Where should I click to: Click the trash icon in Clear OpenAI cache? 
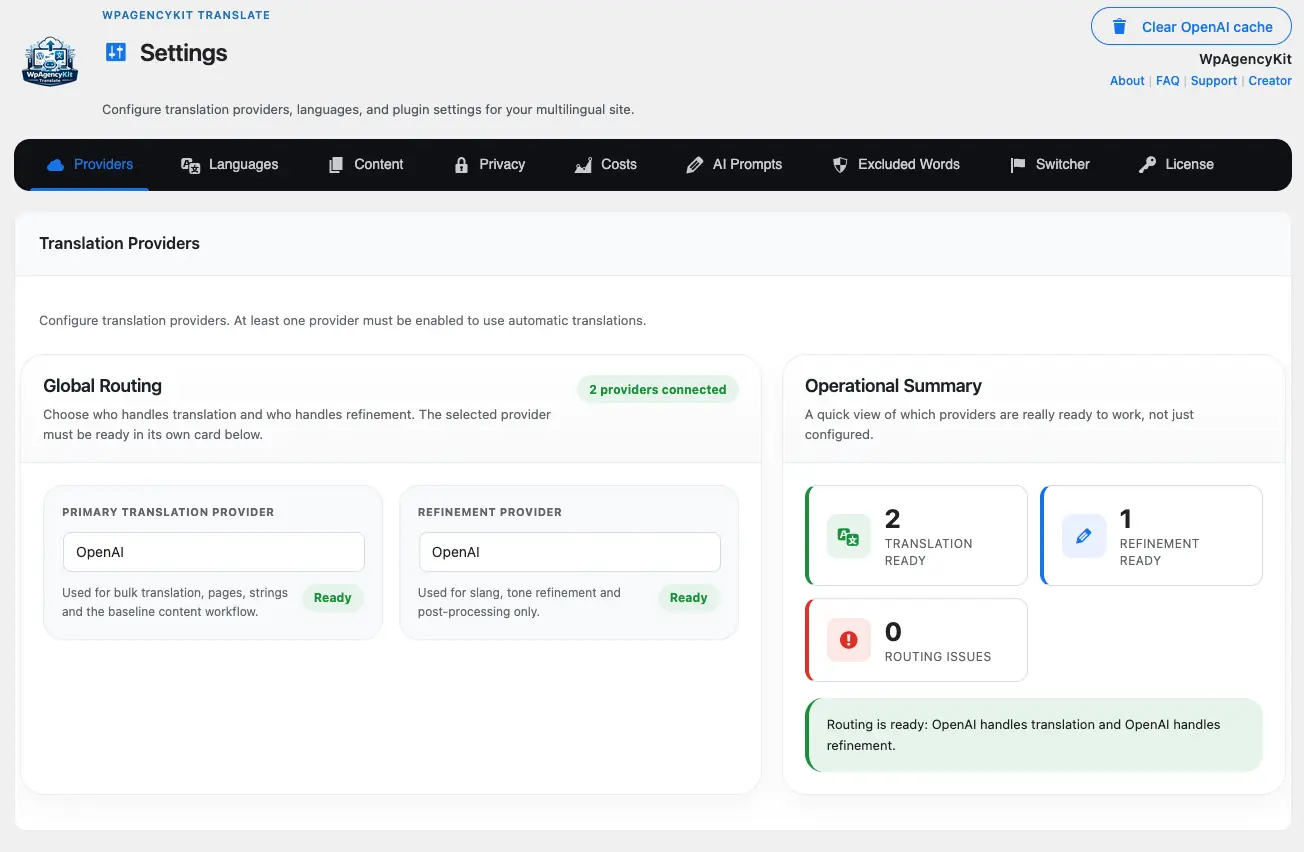click(1120, 27)
